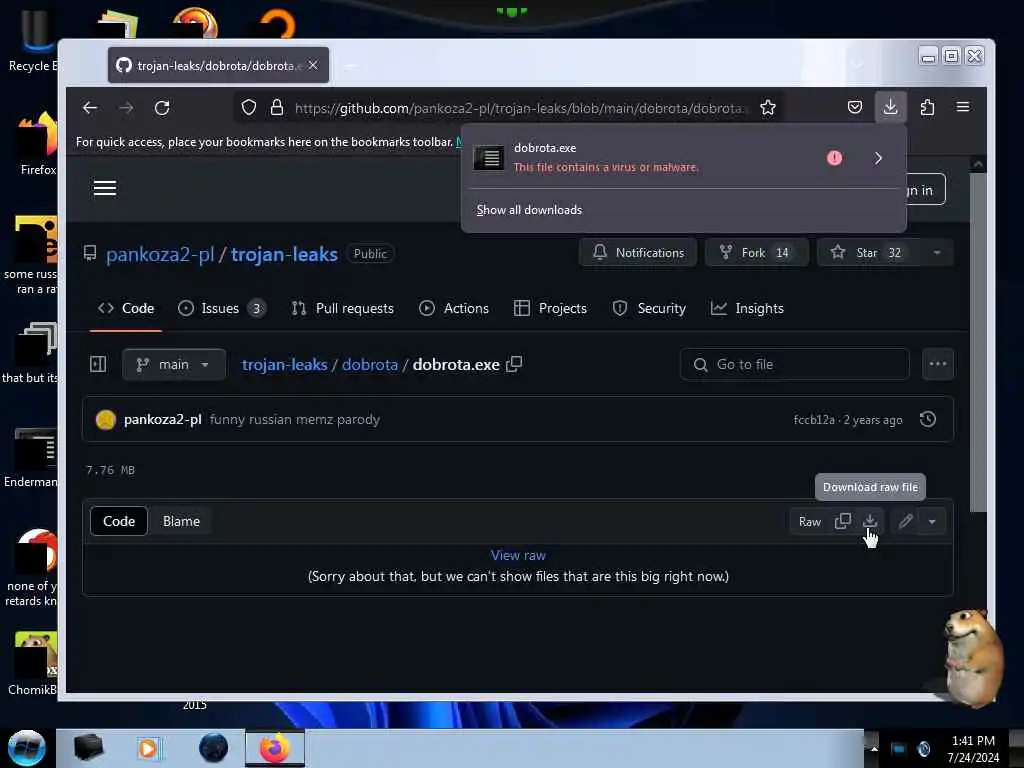Open the Insights tab
The image size is (1024, 768).
(x=747, y=308)
